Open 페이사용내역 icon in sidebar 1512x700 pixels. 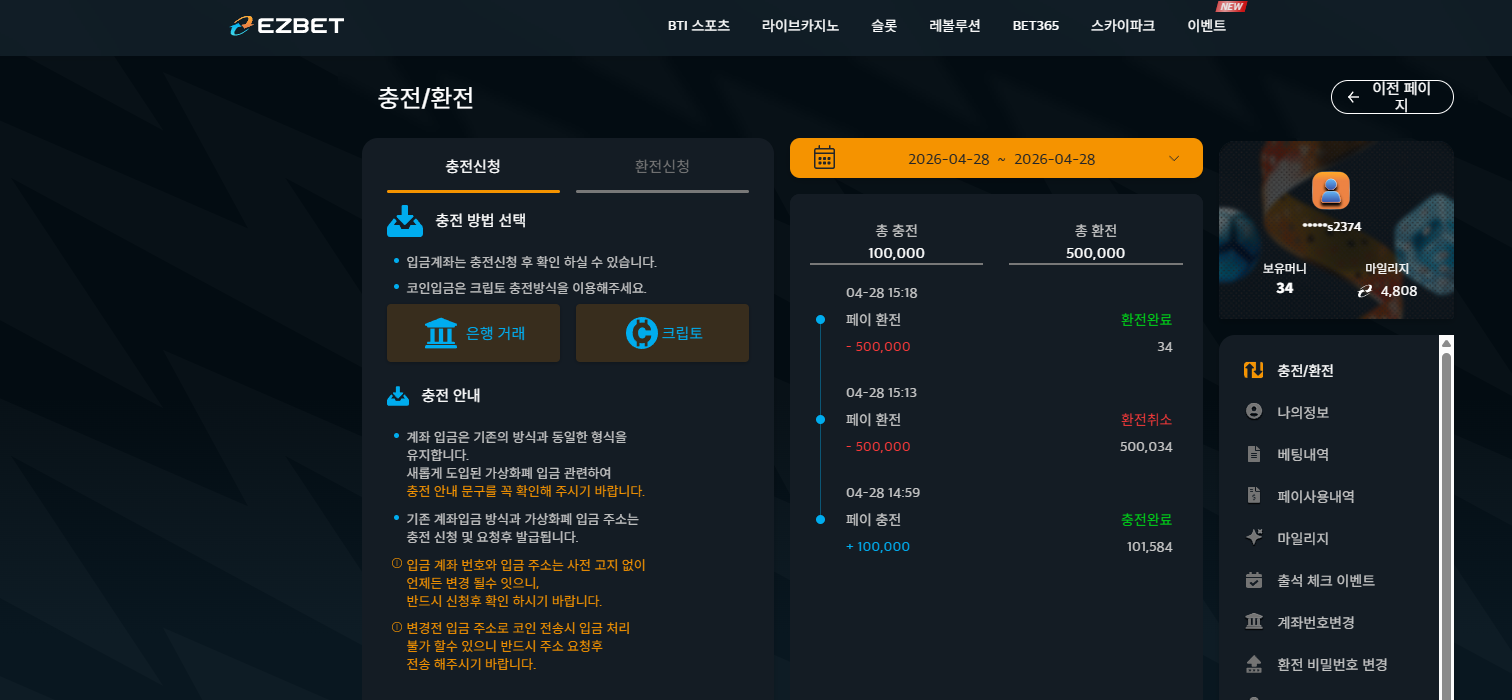coord(1254,495)
